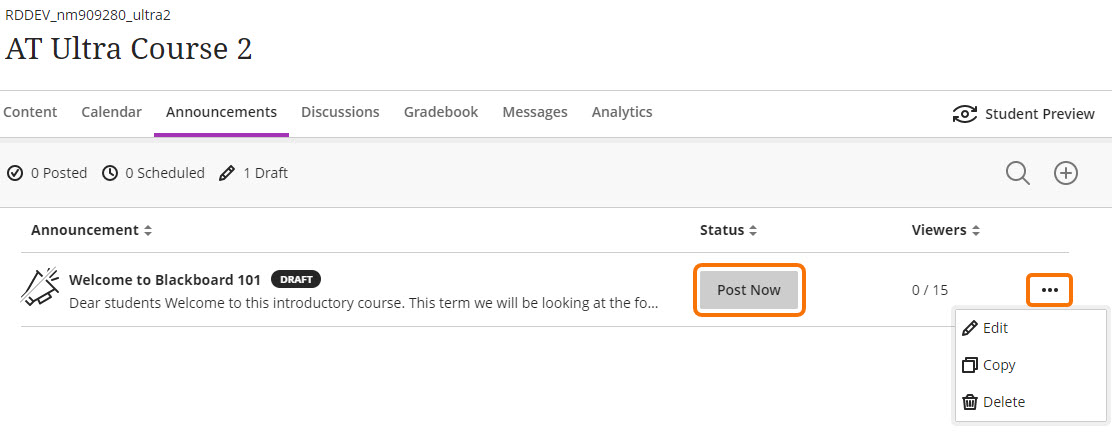Filter by the 1 Draft status
Viewport: 1112px width, 434px height.
(x=254, y=173)
